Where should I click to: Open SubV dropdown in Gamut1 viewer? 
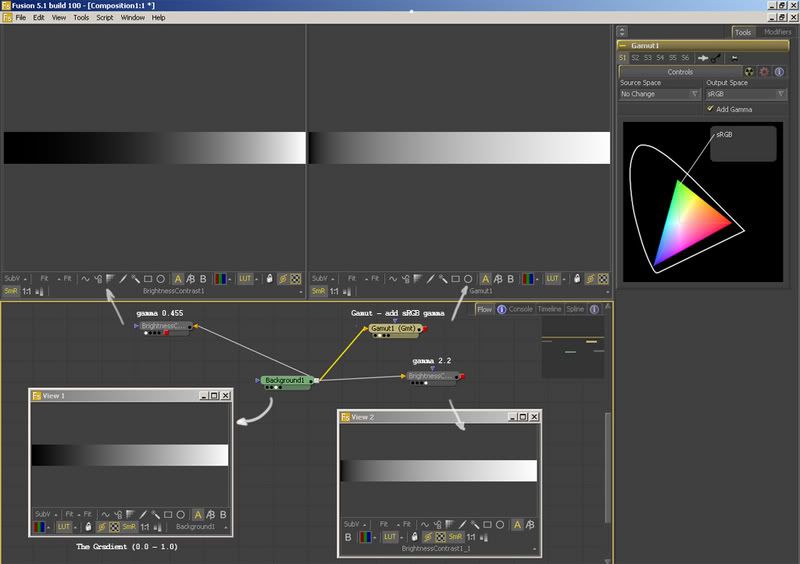(323, 279)
